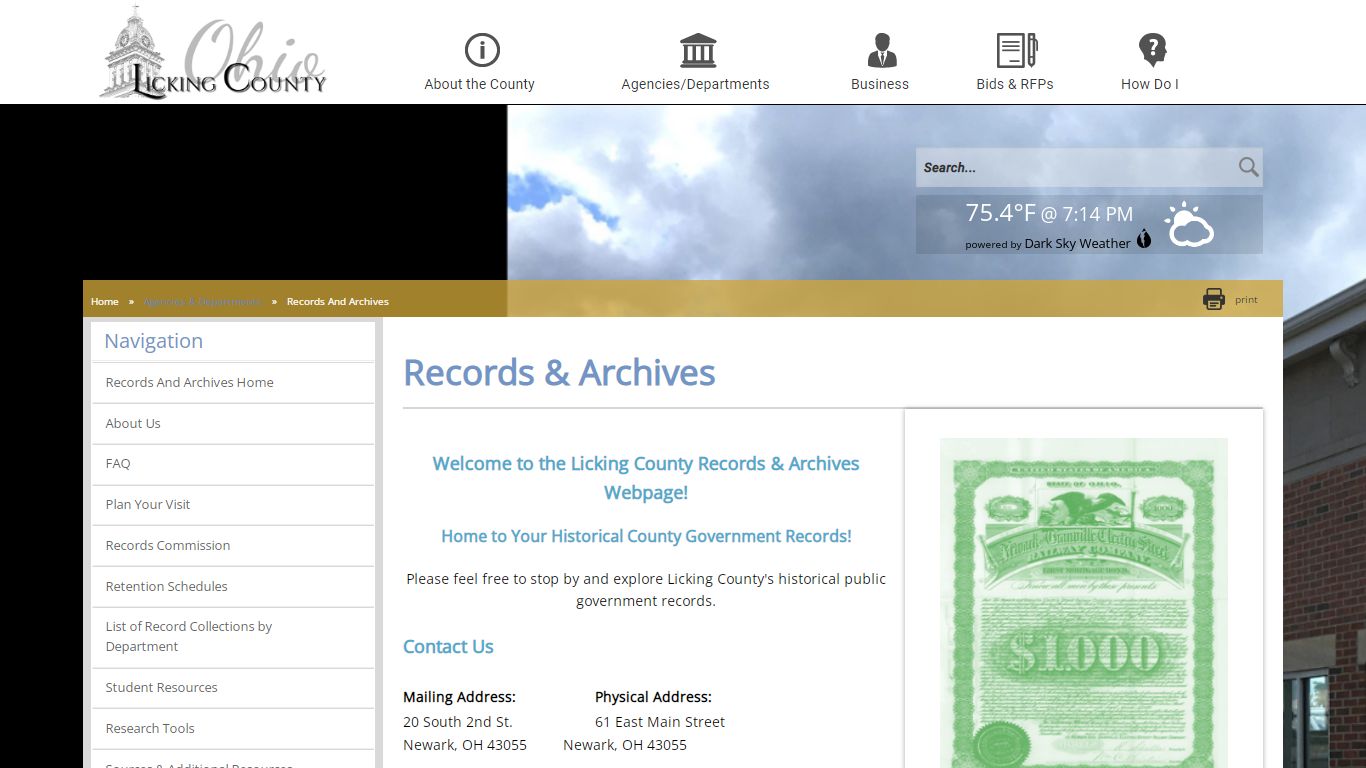Open the About the County menu
Viewport: 1366px width, 768px height.
point(479,84)
